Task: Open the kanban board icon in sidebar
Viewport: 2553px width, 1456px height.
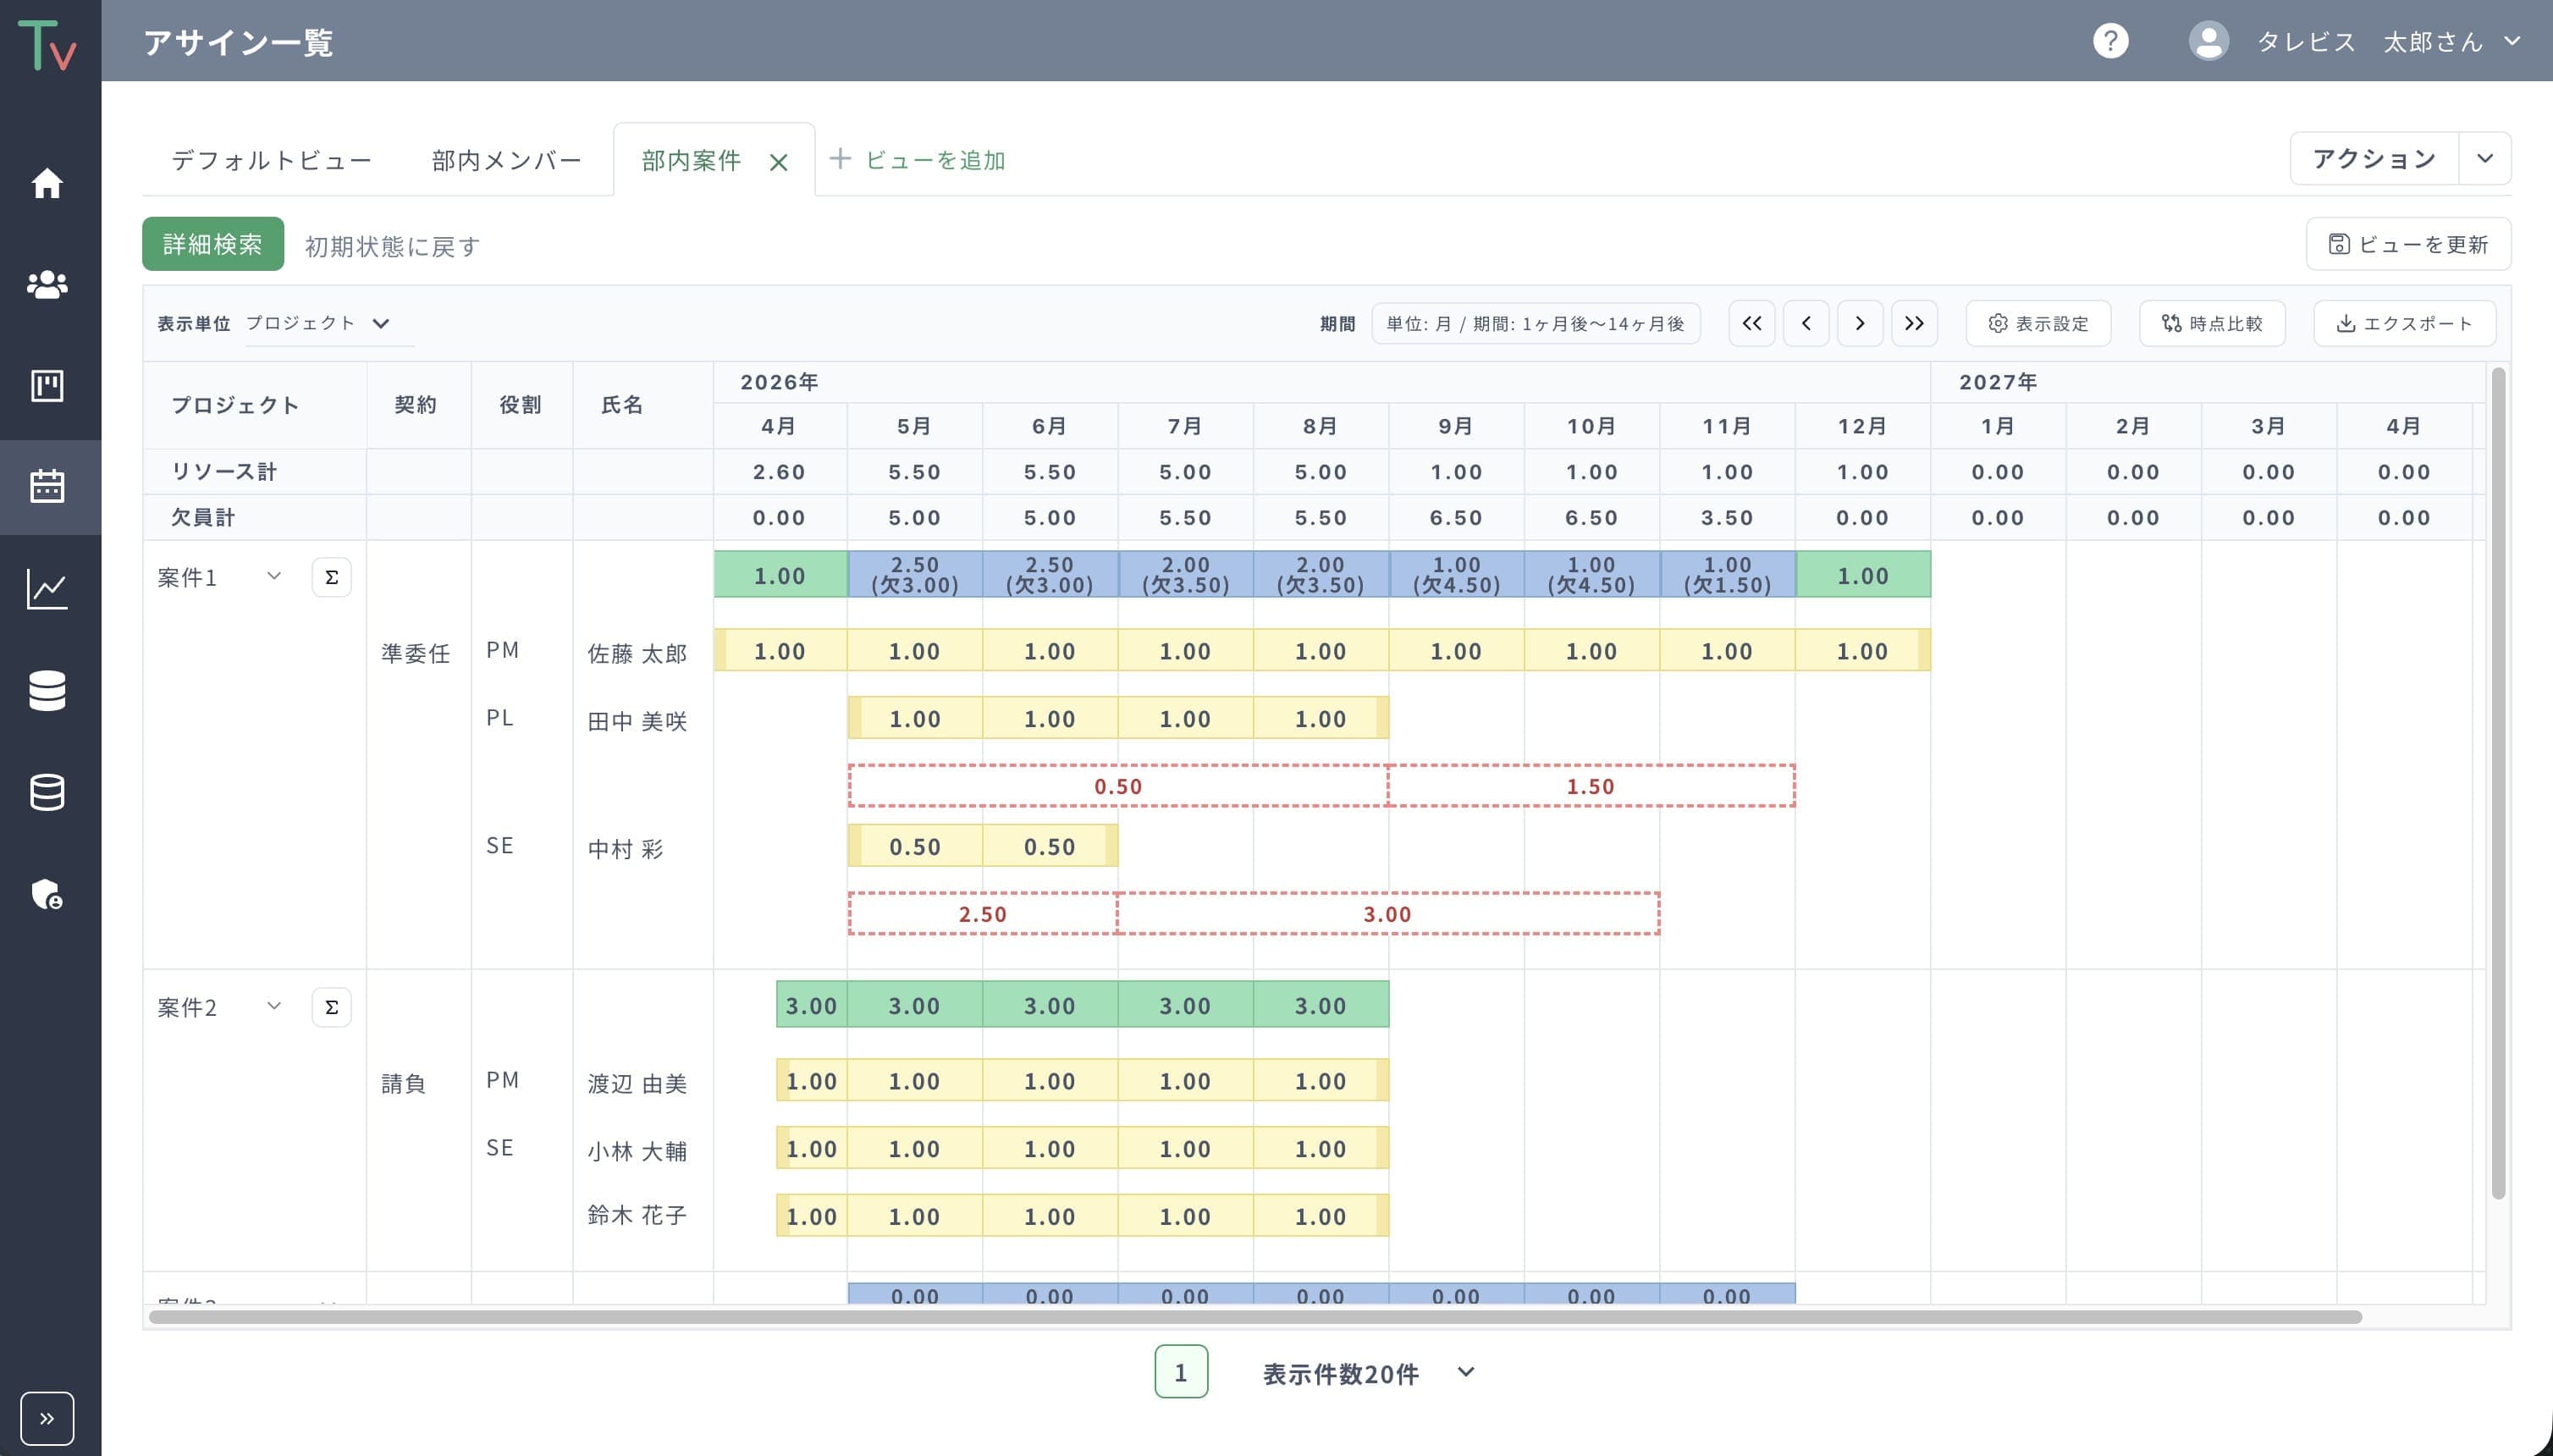Action: (47, 386)
